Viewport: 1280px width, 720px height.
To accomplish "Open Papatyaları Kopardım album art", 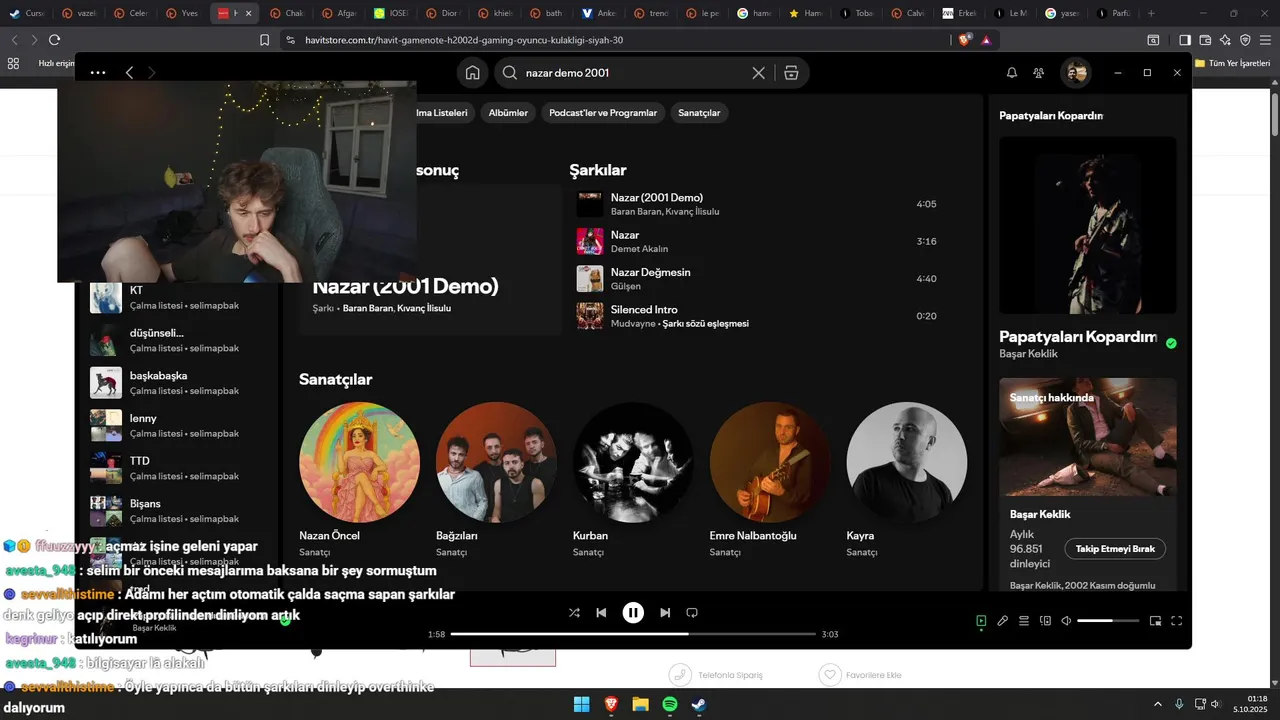I will (1088, 225).
